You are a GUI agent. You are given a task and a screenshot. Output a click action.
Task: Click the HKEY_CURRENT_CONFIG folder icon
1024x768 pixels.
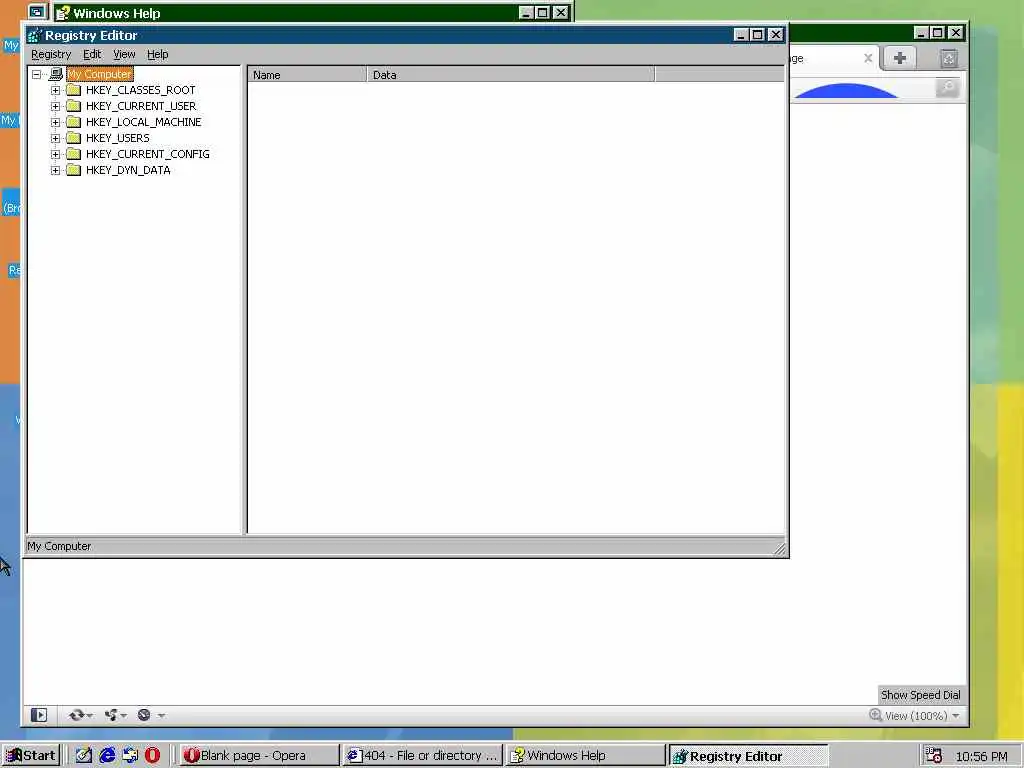(74, 154)
